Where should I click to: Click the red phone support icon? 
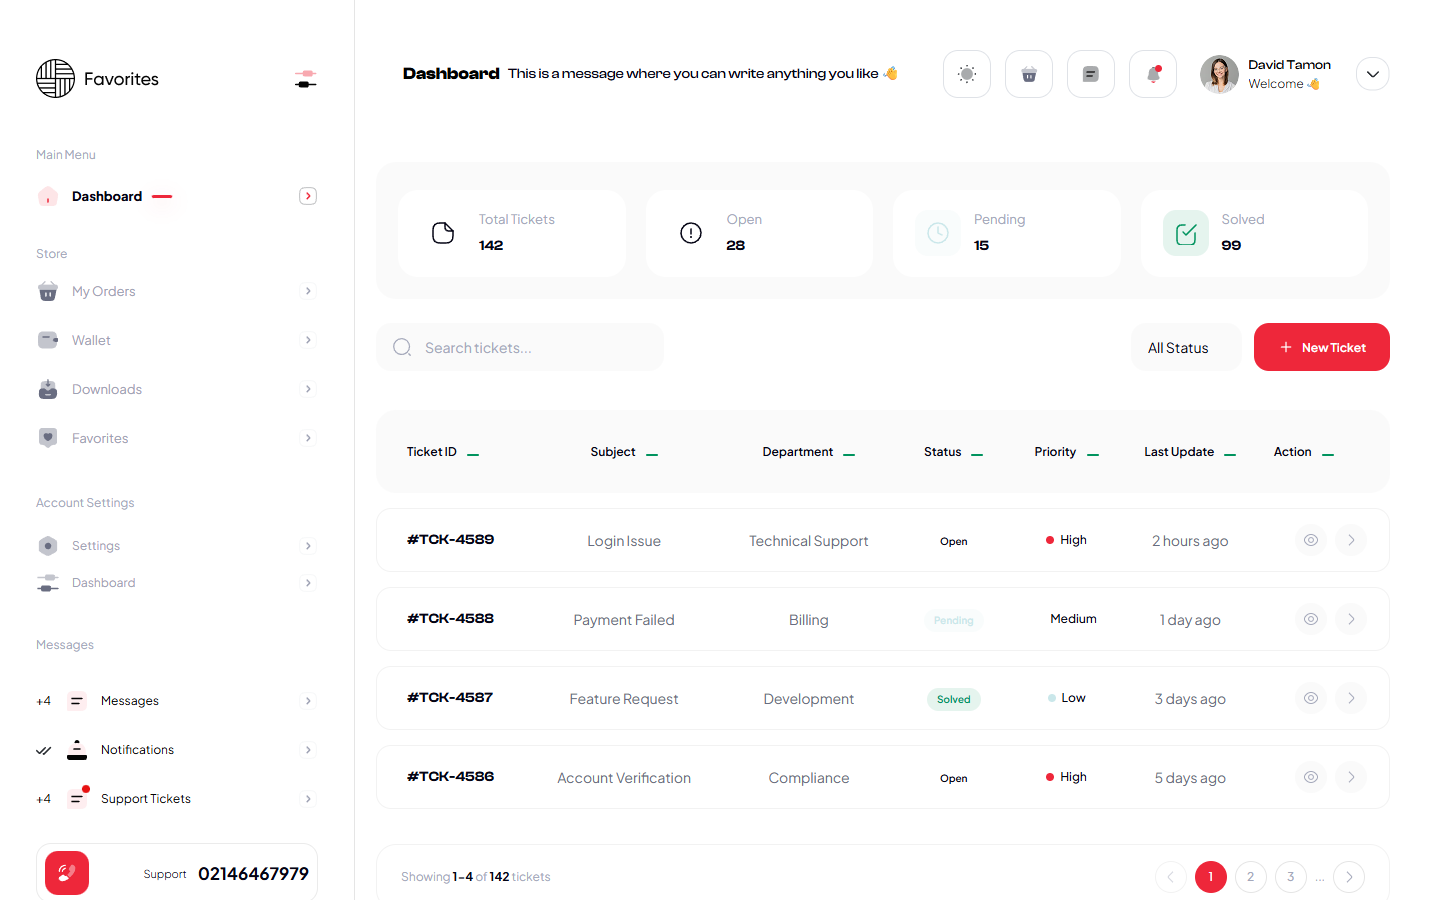coord(67,873)
